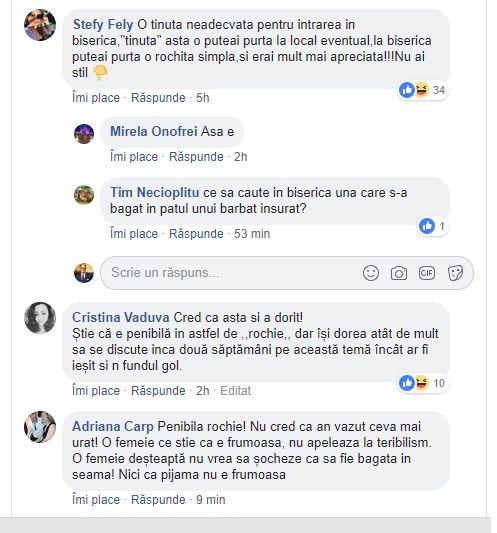Screen dimensions: 497x533
Task: Open the sticker picker icon
Action: coord(455,273)
